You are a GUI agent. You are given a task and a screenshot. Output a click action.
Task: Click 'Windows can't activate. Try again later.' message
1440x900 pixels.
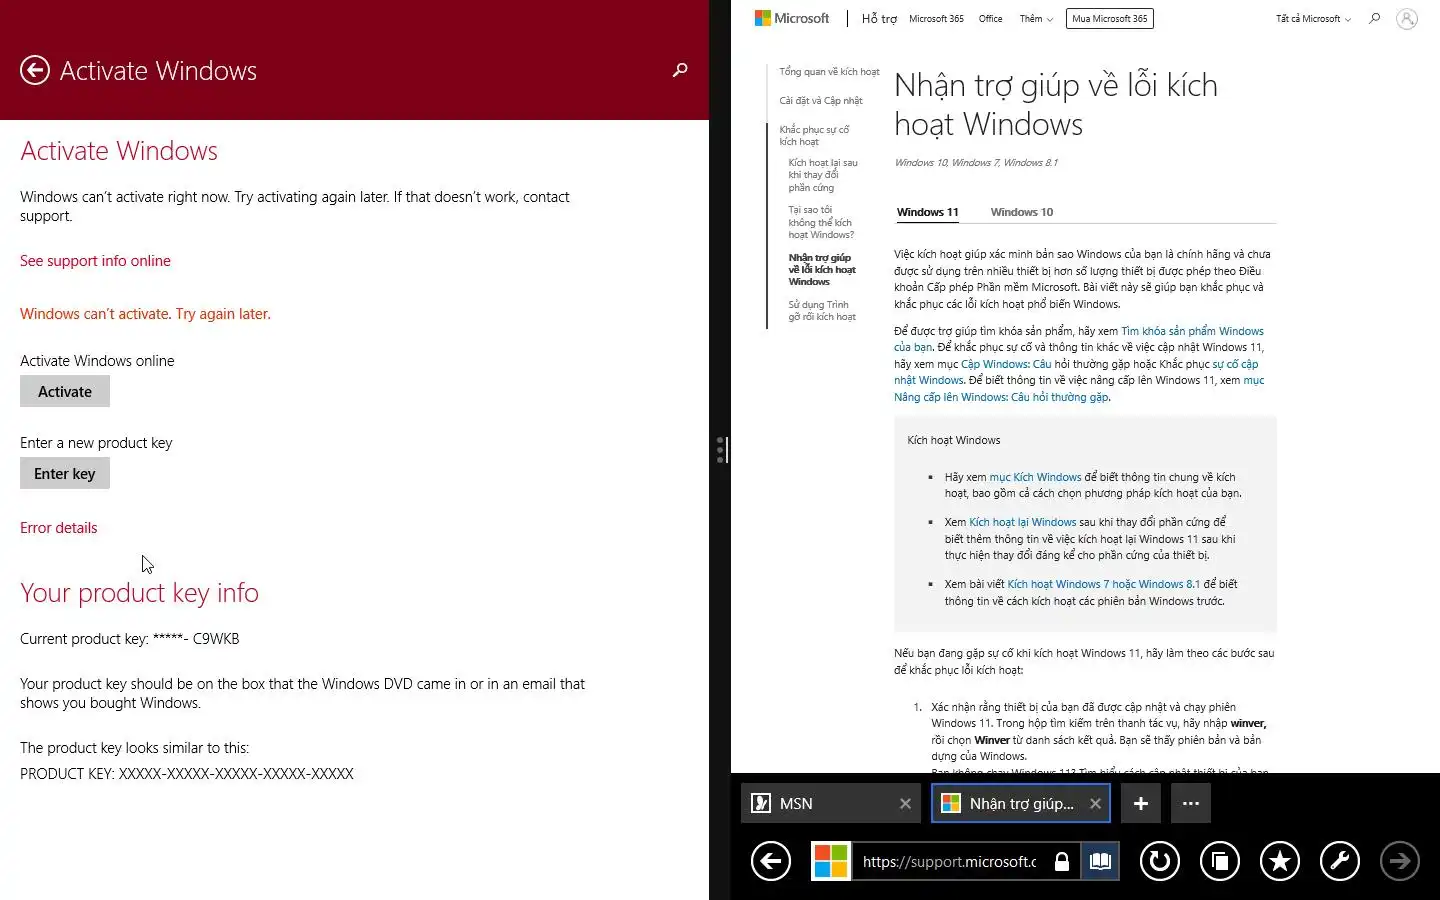tap(145, 314)
